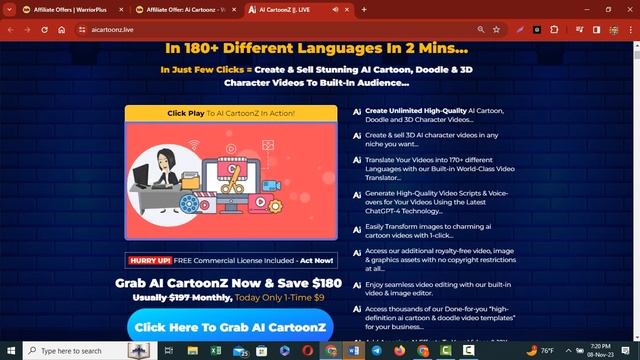Screen dimensions: 640x360
Task: Go forward in browser history
Action: coord(27,30)
